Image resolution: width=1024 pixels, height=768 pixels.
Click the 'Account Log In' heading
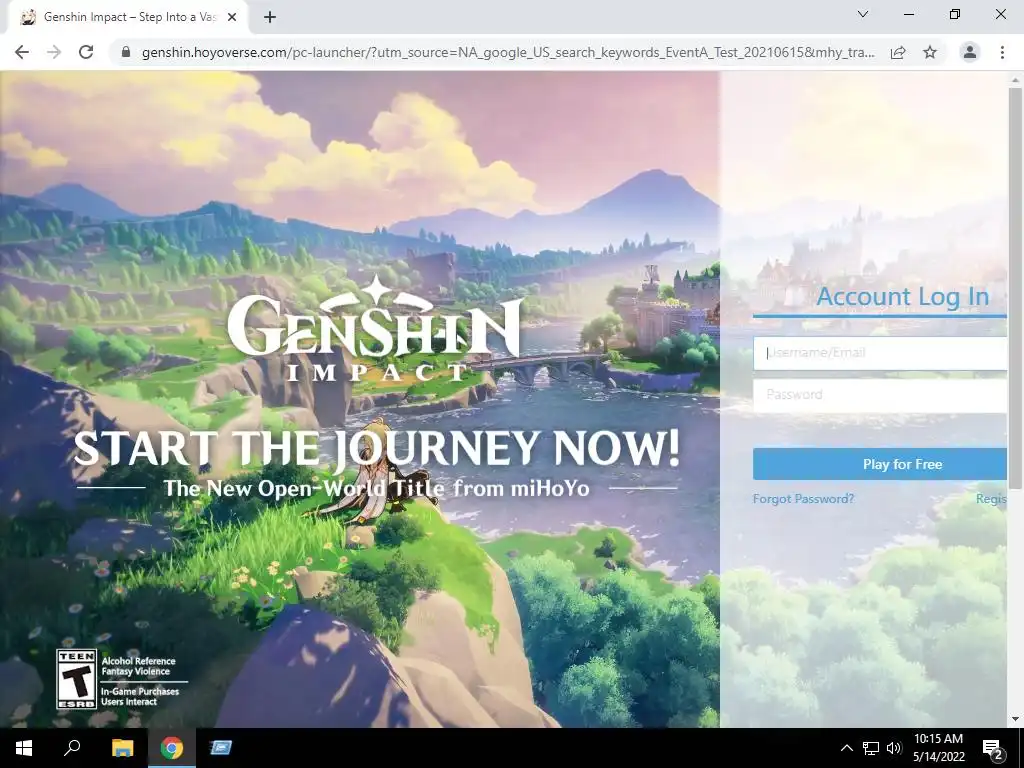(903, 297)
